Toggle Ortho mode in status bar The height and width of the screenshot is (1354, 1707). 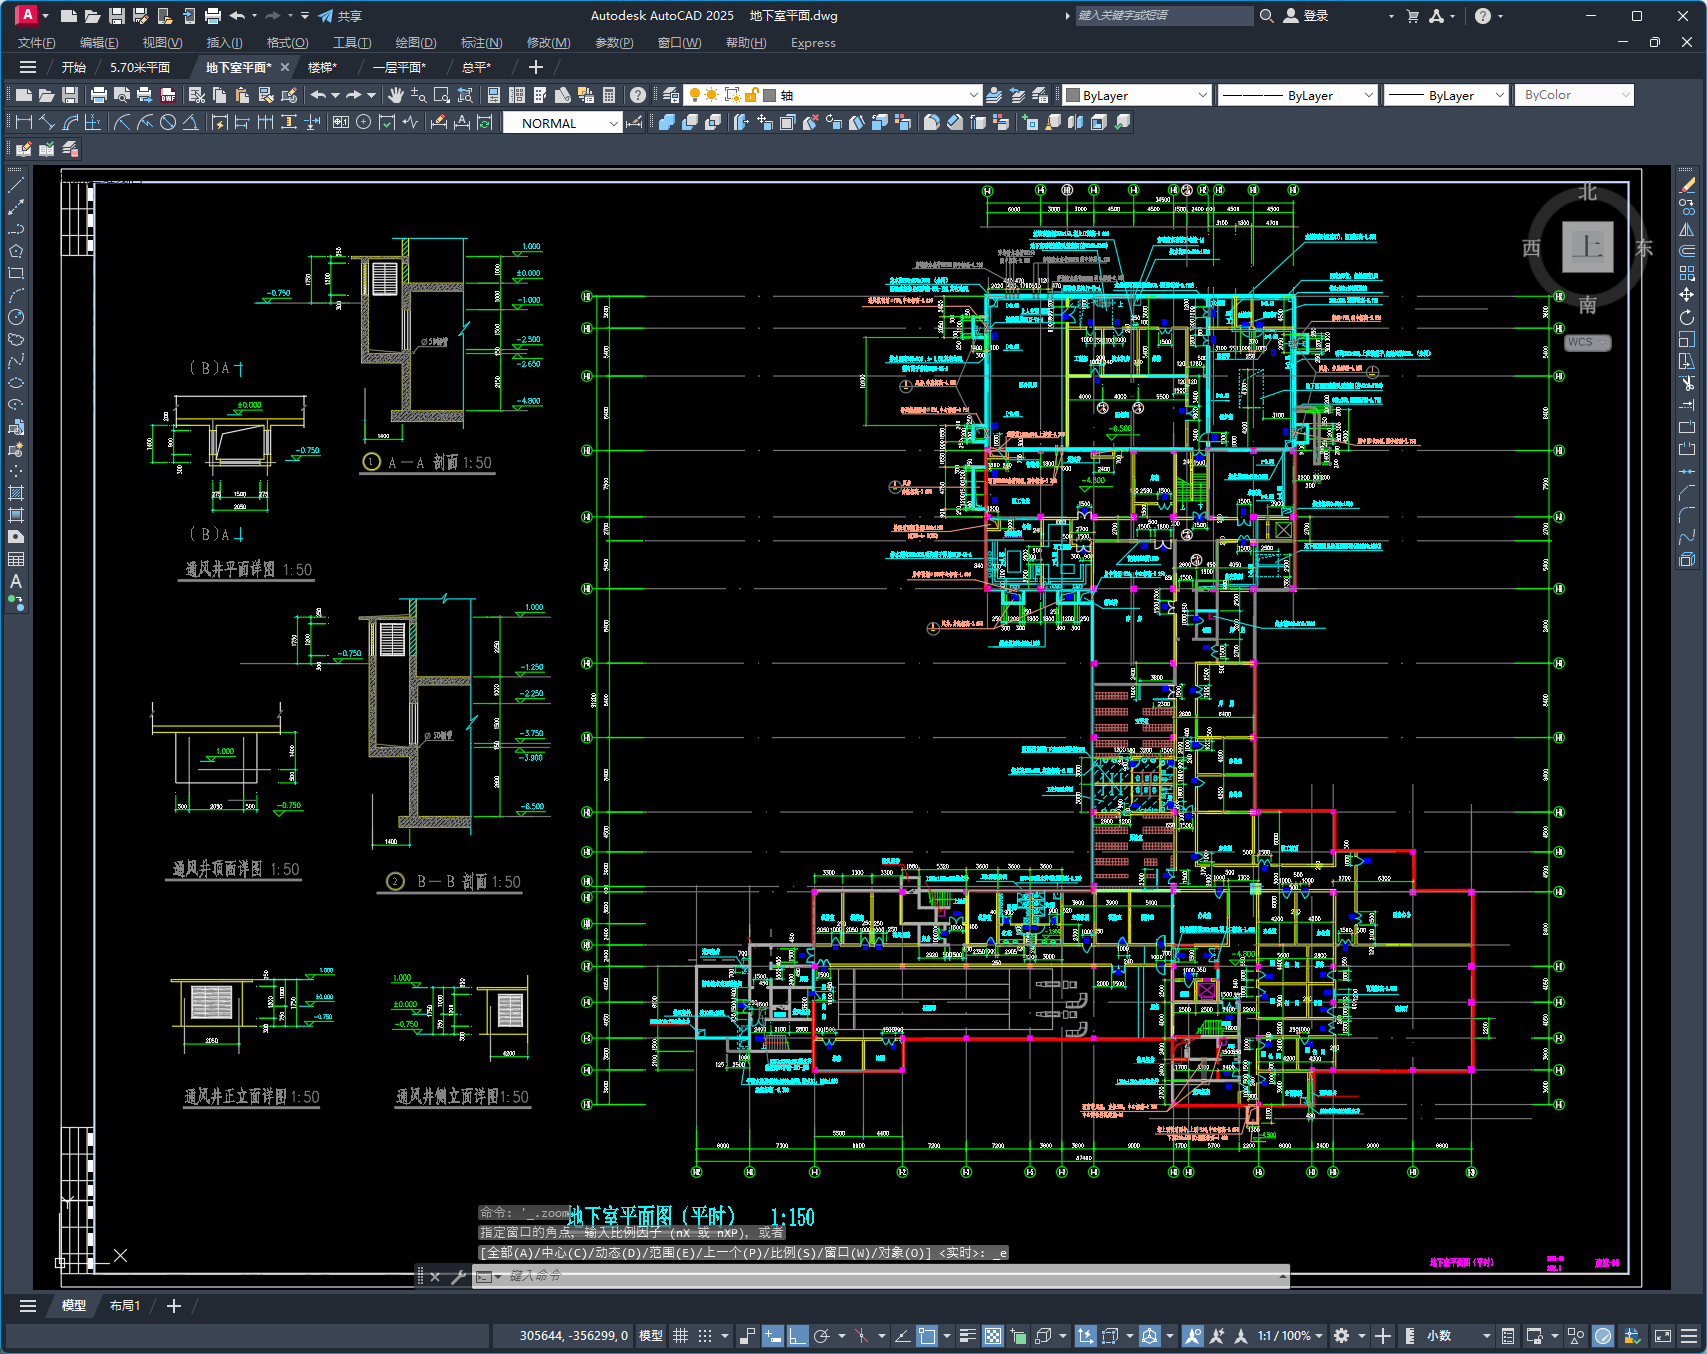tap(797, 1336)
